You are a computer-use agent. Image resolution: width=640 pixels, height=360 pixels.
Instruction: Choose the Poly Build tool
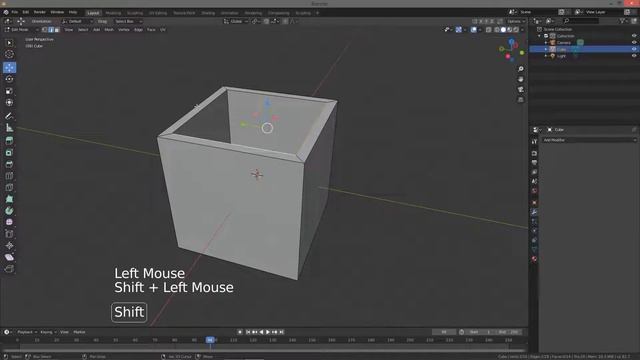click(x=9, y=199)
